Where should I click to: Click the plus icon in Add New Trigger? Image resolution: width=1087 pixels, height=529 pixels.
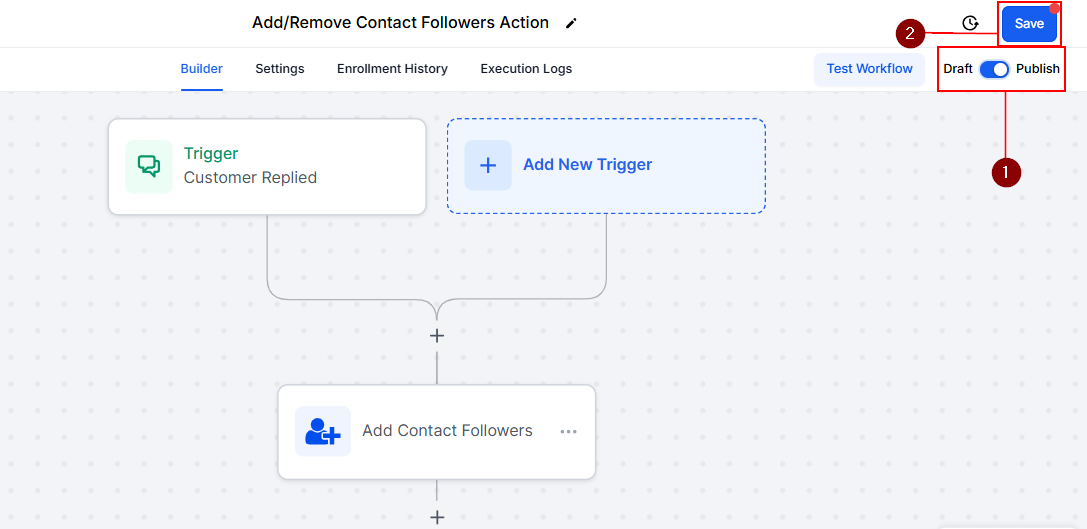click(488, 165)
